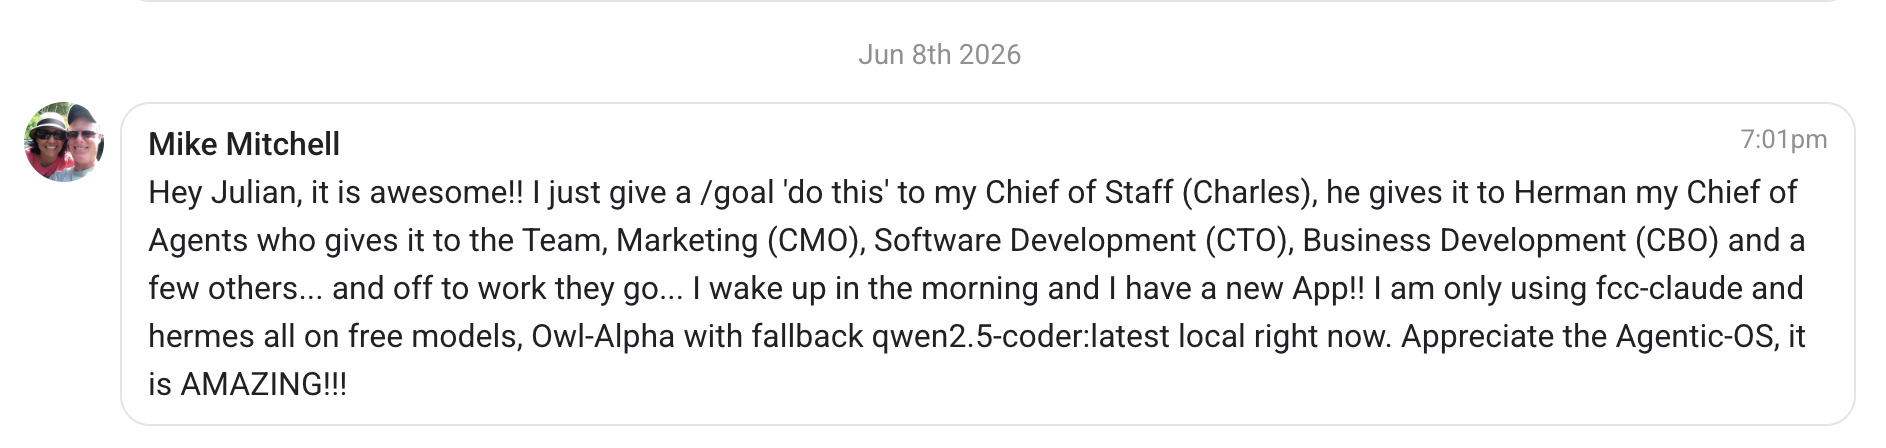The image size is (1886, 448).
Task: Click the Jun 8th 2026 date divider
Action: 939,54
